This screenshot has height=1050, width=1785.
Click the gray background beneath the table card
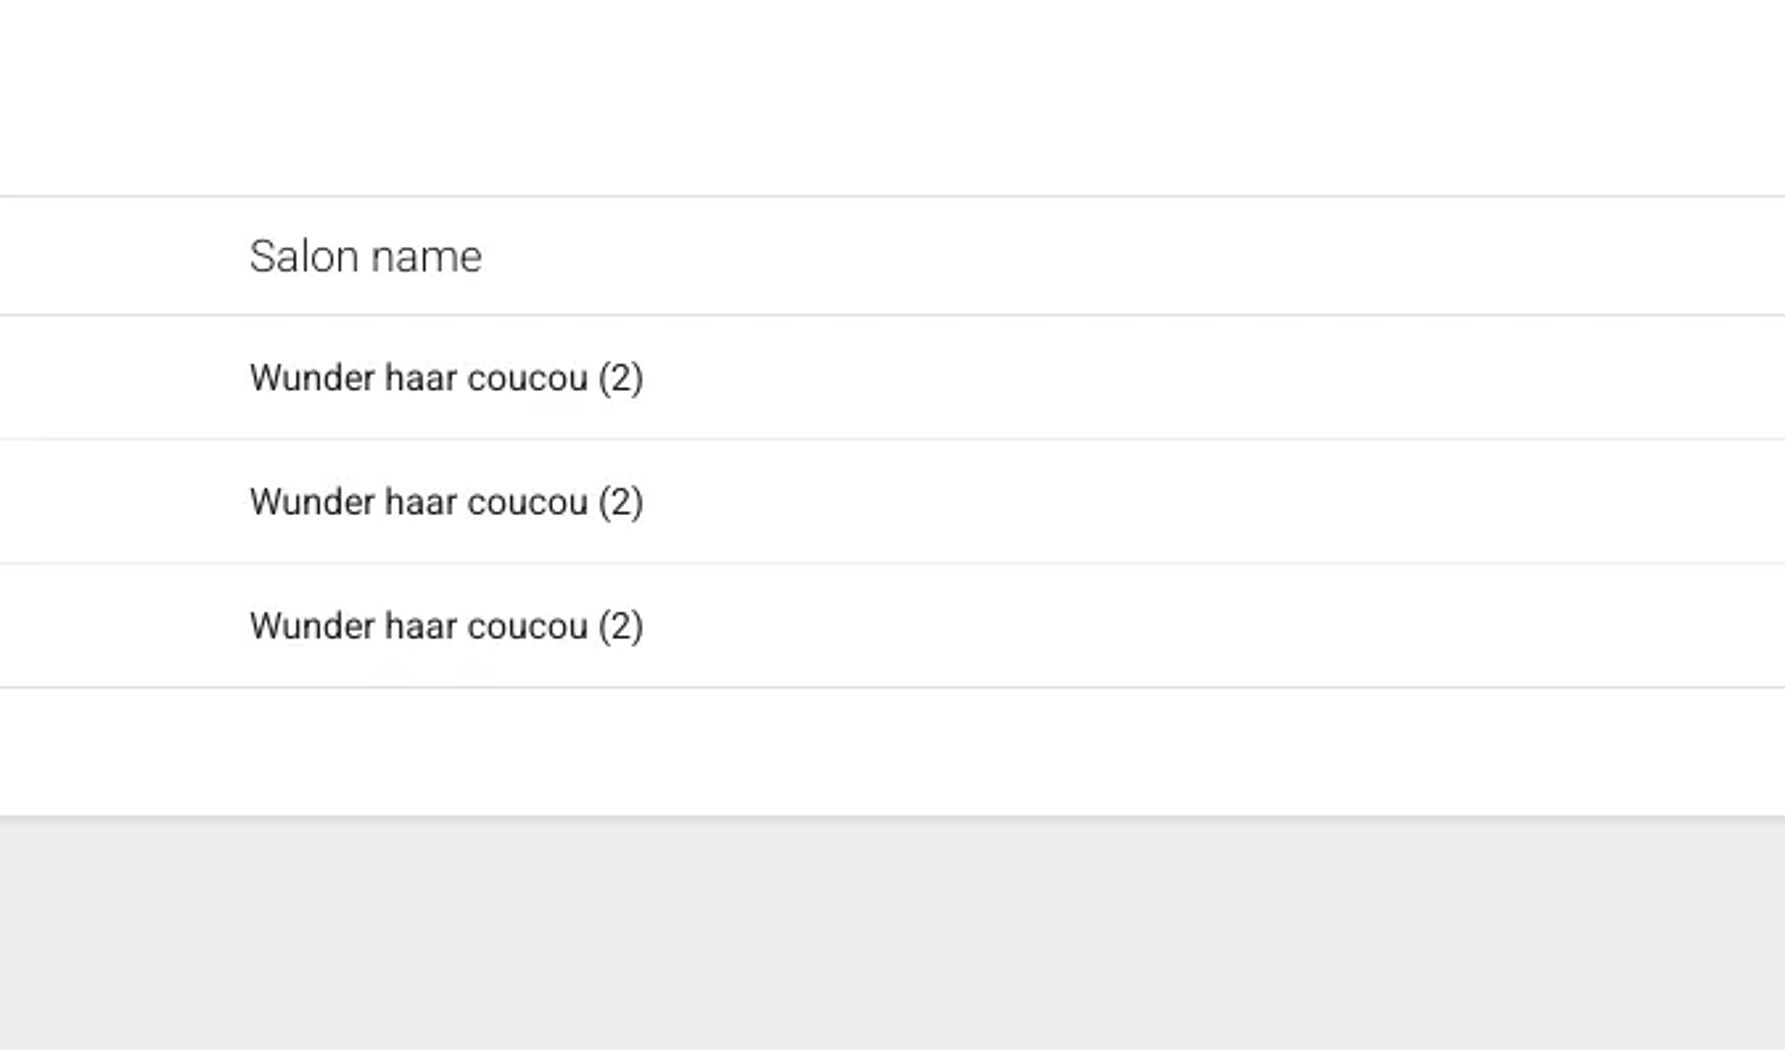pyautogui.click(x=892, y=934)
